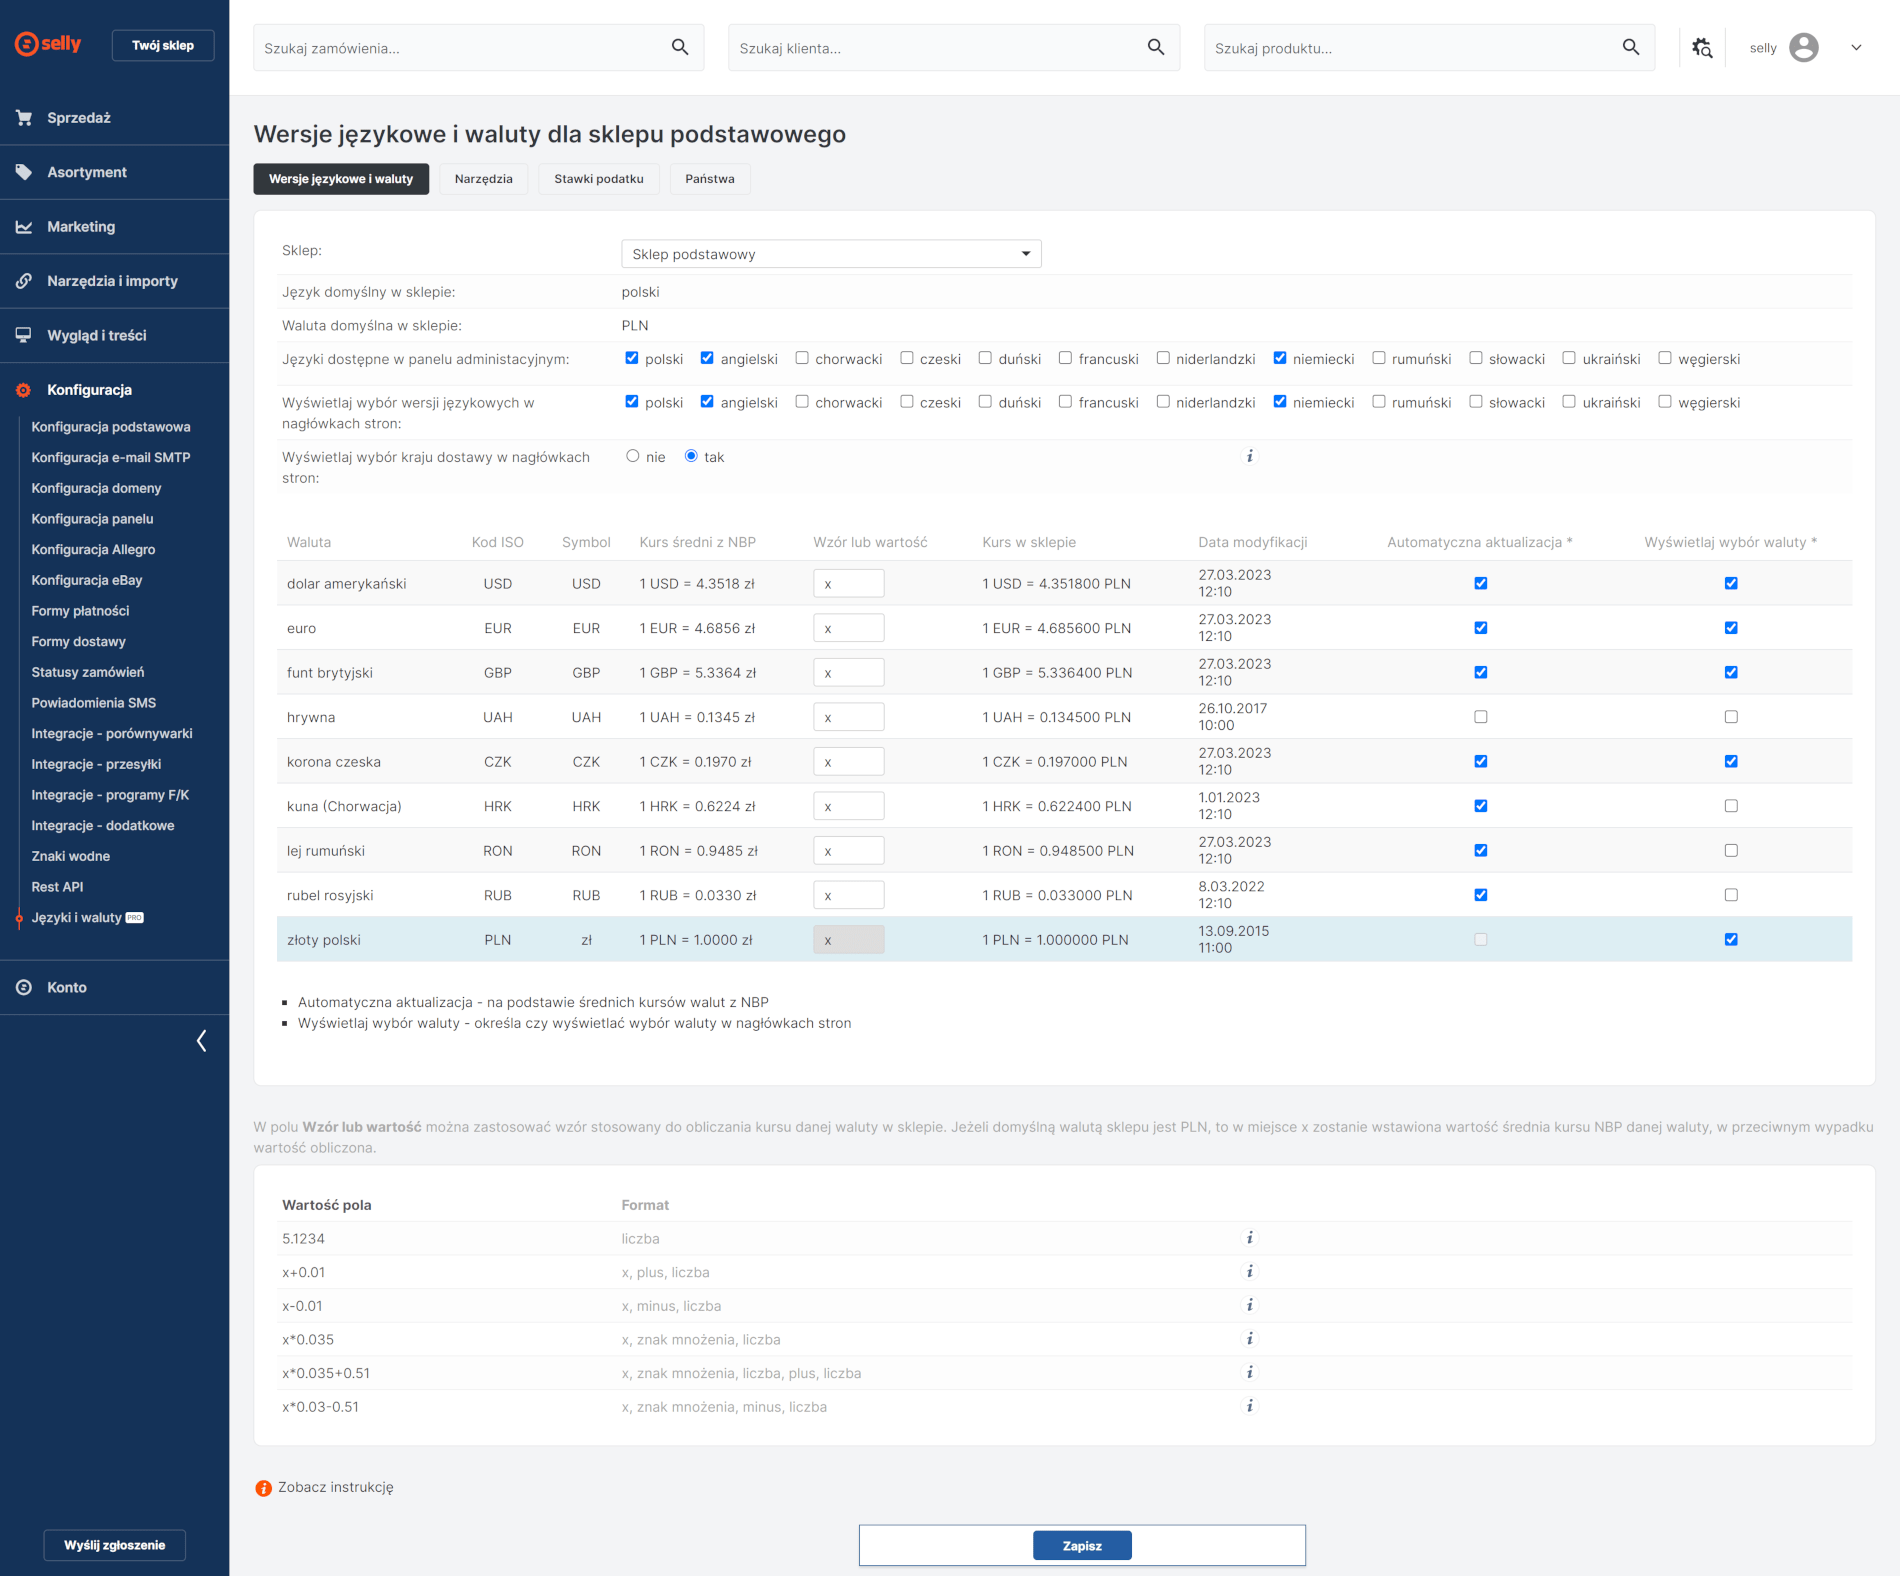Click the info icon in the x*0.035 row
The width and height of the screenshot is (1900, 1576).
point(1249,1338)
